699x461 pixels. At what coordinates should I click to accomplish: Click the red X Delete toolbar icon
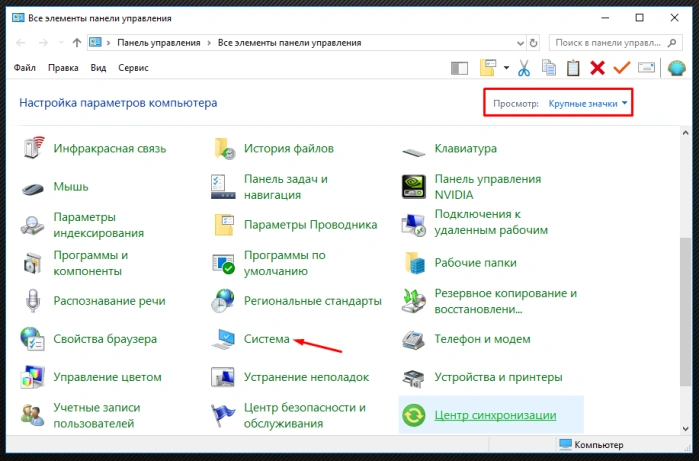pos(597,68)
